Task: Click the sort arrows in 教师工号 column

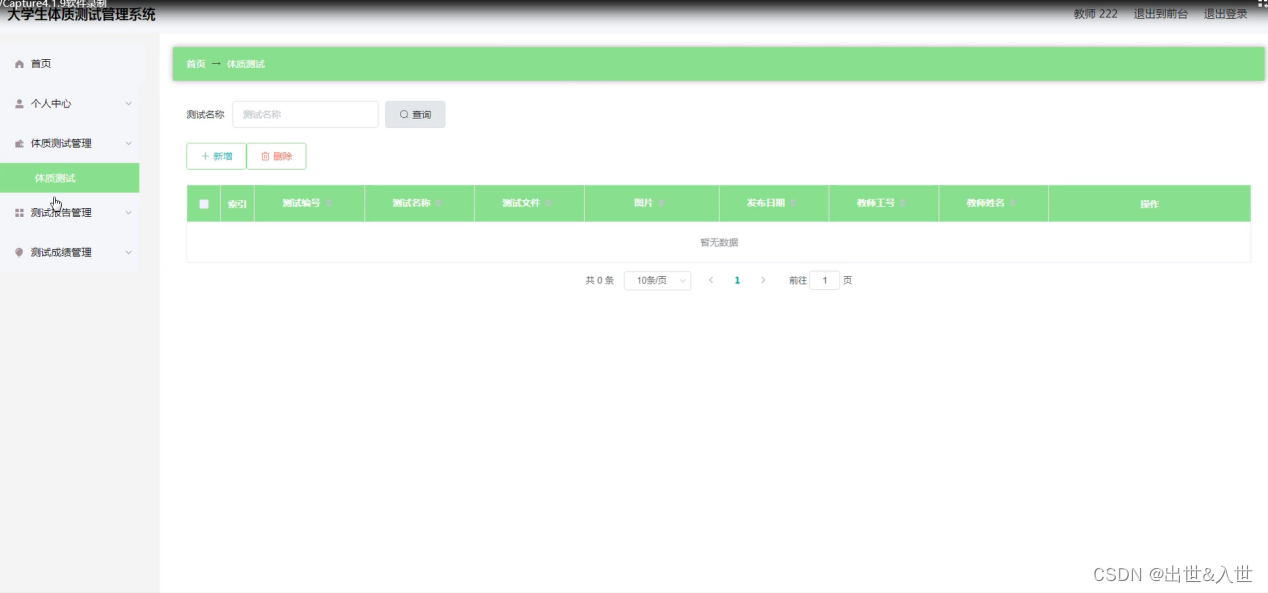Action: coord(903,204)
